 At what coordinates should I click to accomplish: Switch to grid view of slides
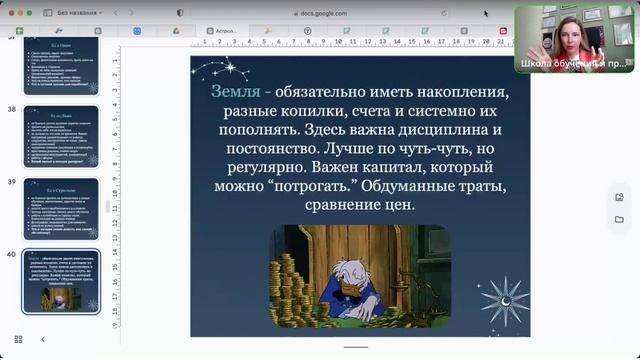pyautogui.click(x=18, y=339)
